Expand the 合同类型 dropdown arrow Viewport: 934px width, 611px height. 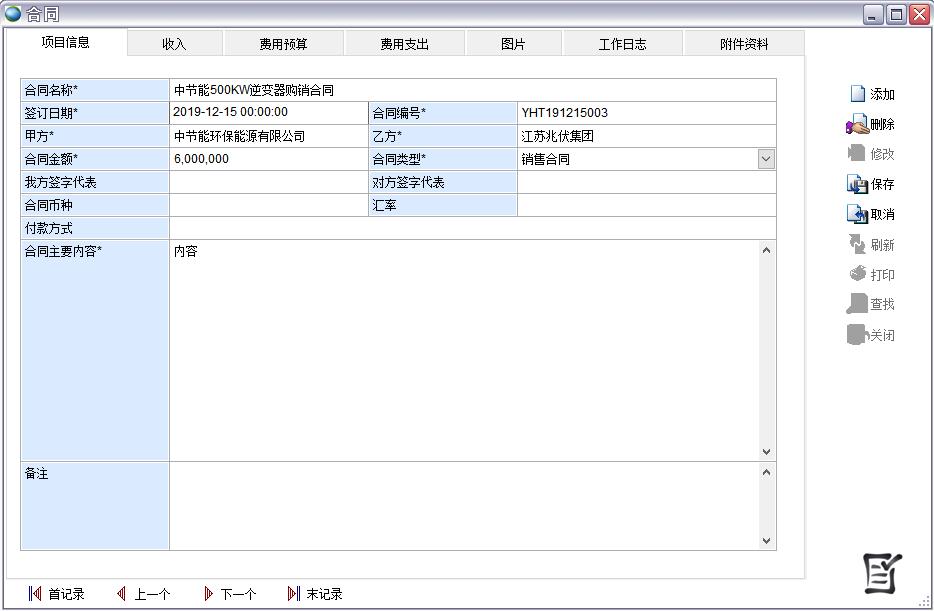[766, 159]
